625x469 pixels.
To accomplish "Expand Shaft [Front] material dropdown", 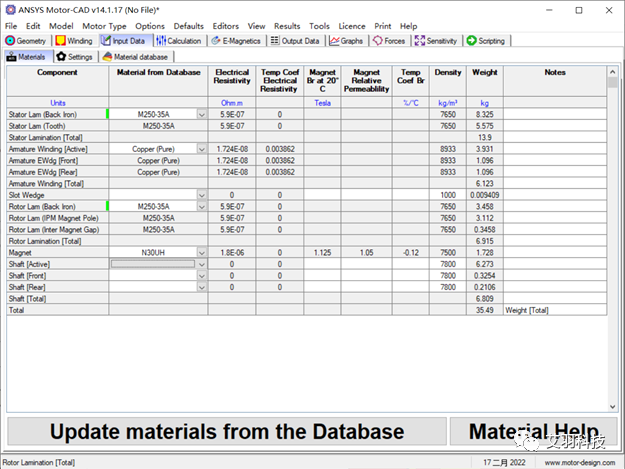I will [202, 276].
